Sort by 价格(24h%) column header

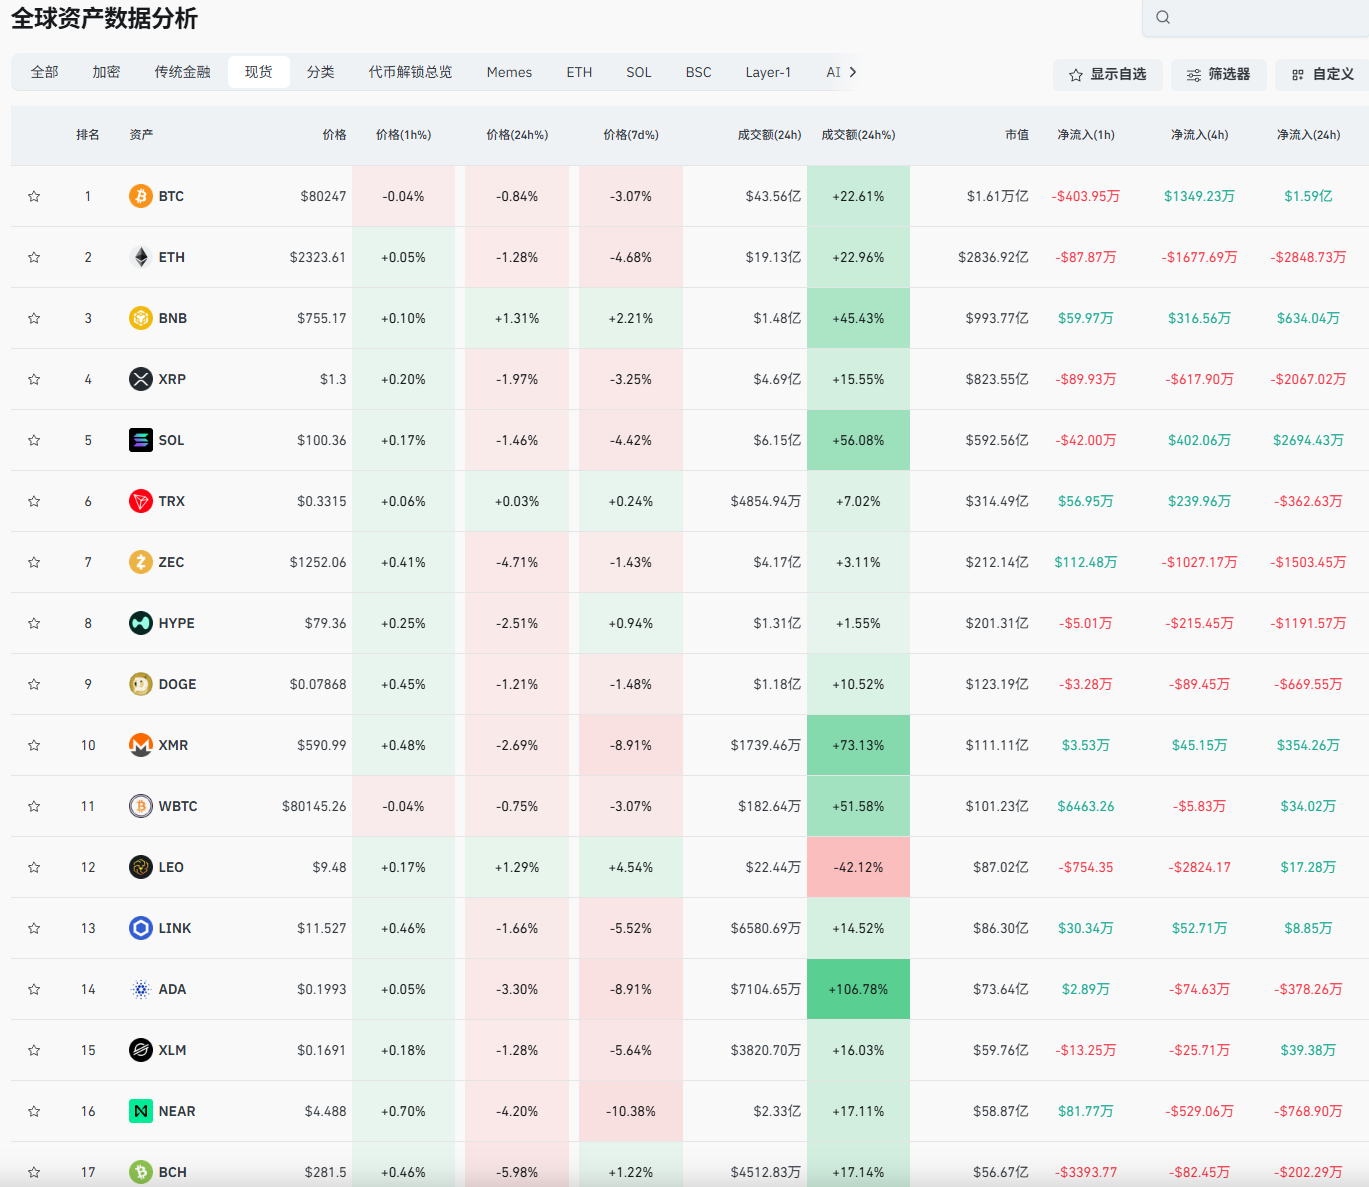(x=517, y=135)
